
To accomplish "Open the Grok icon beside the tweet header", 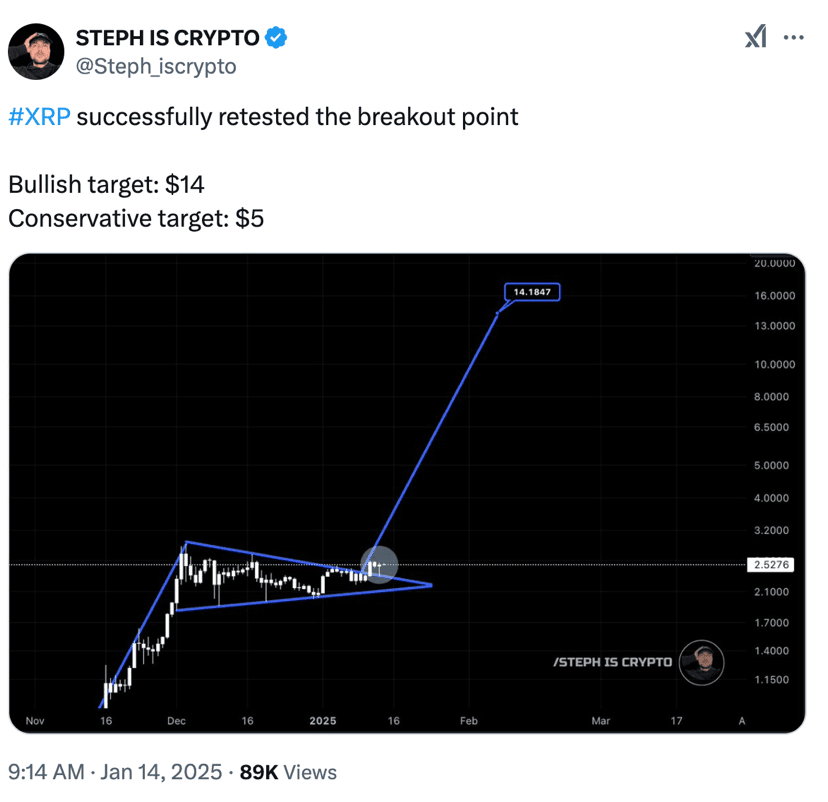I will [x=756, y=38].
